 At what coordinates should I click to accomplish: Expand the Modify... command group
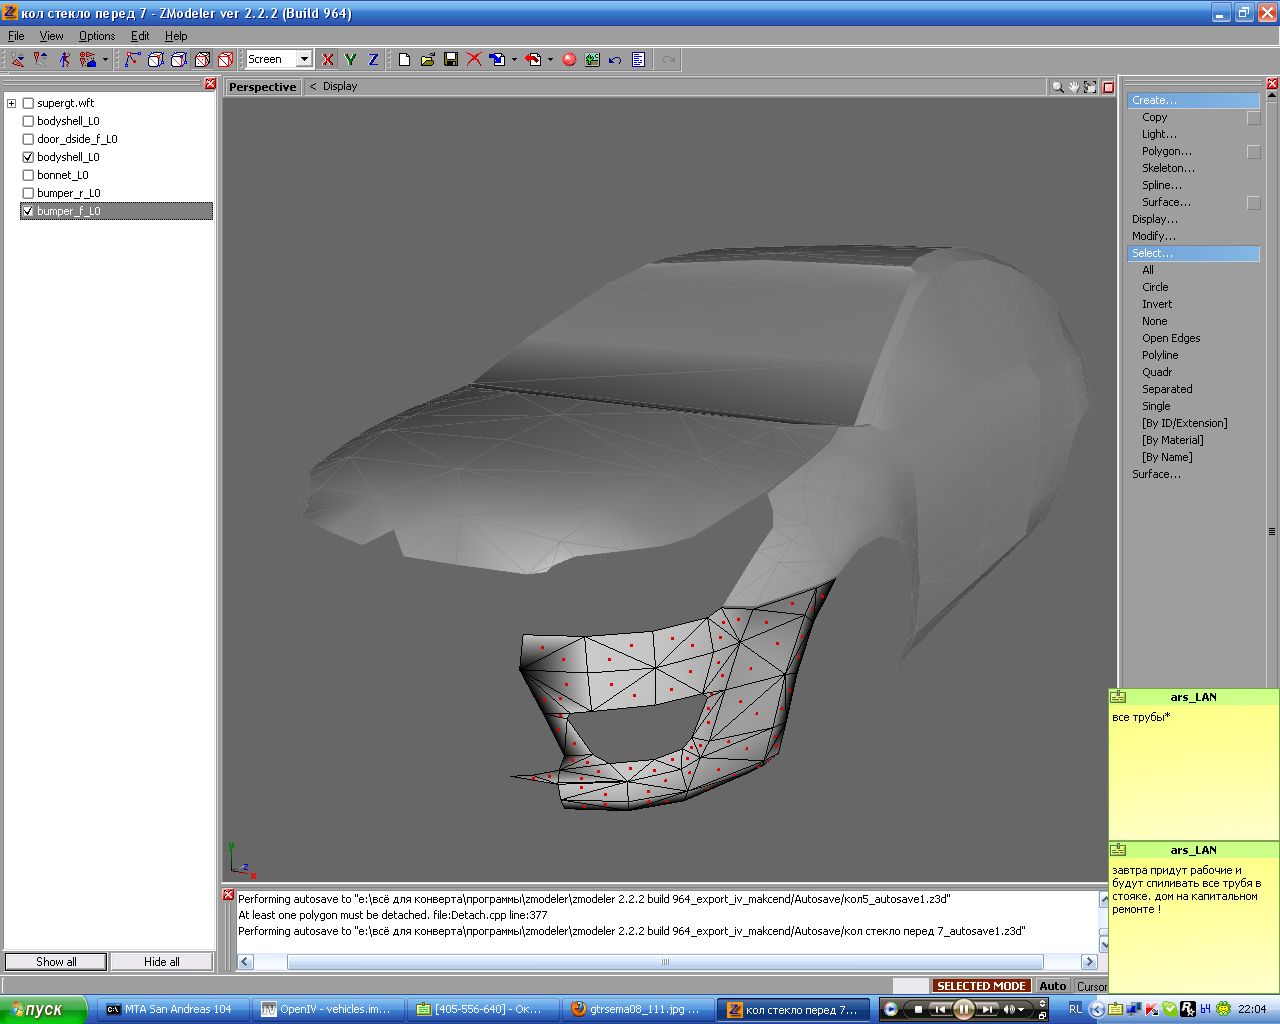coord(1153,236)
